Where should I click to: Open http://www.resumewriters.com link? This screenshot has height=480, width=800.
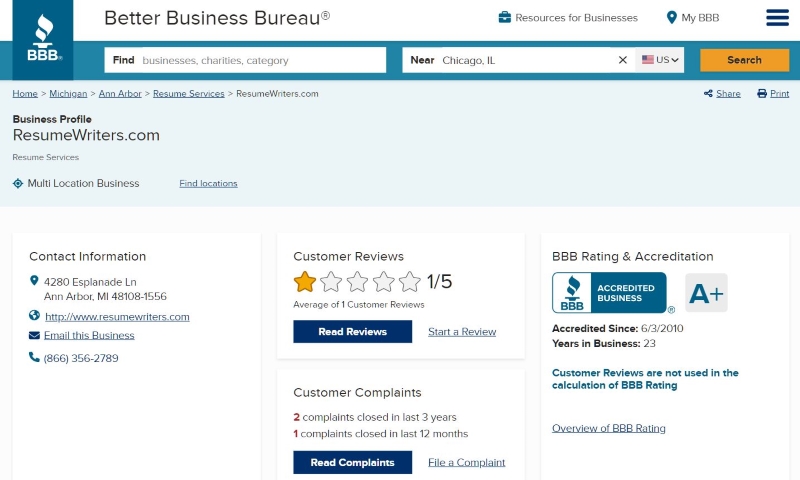point(117,317)
